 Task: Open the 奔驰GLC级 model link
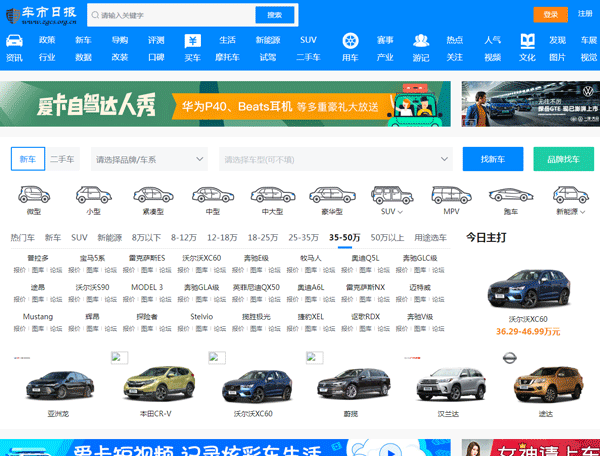click(420, 258)
